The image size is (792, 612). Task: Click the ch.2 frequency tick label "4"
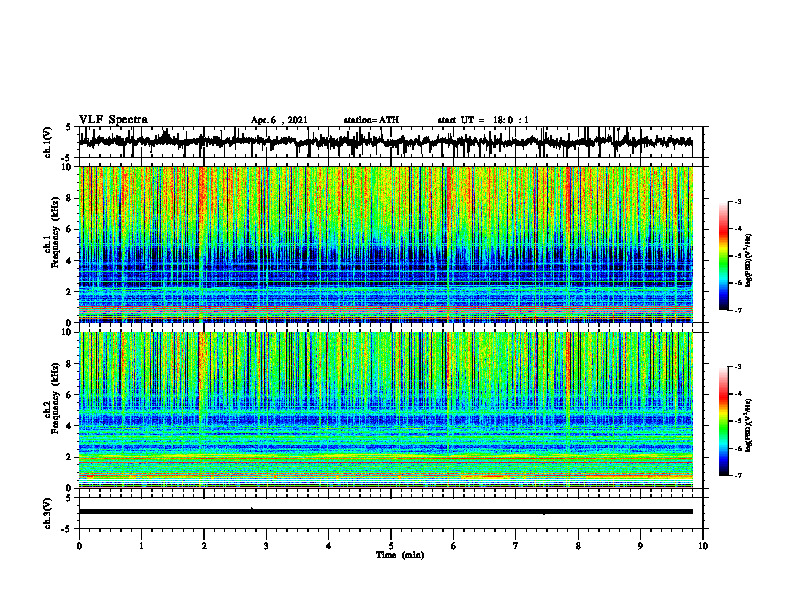[x=70, y=426]
